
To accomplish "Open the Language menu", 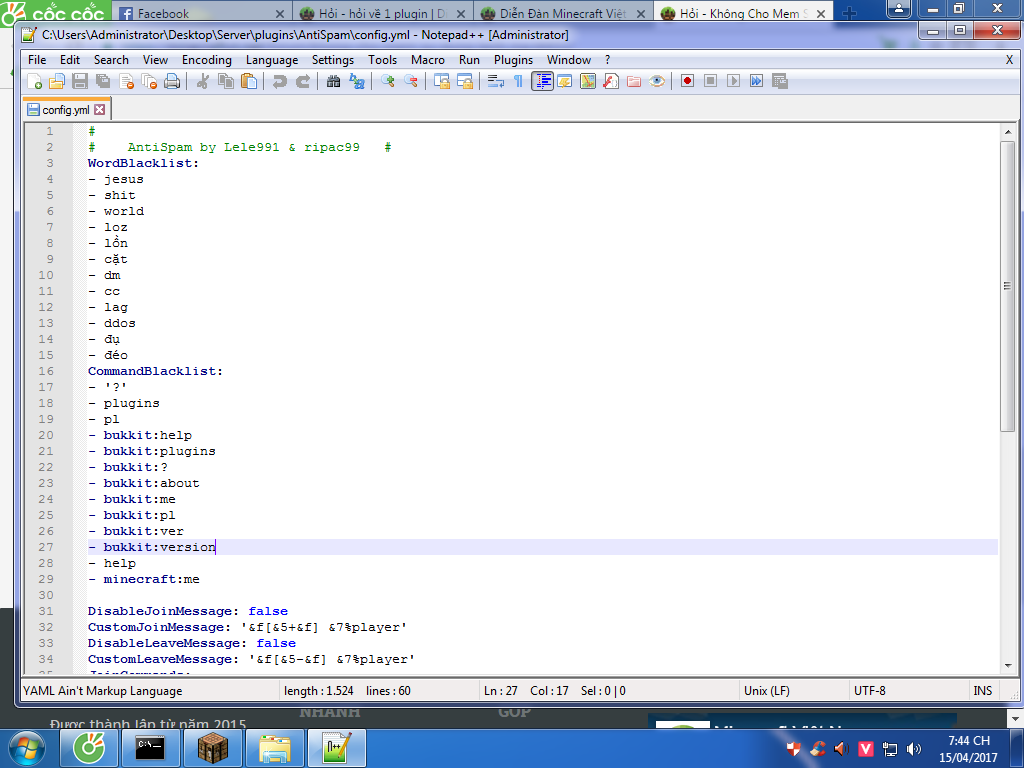I will click(x=272, y=60).
